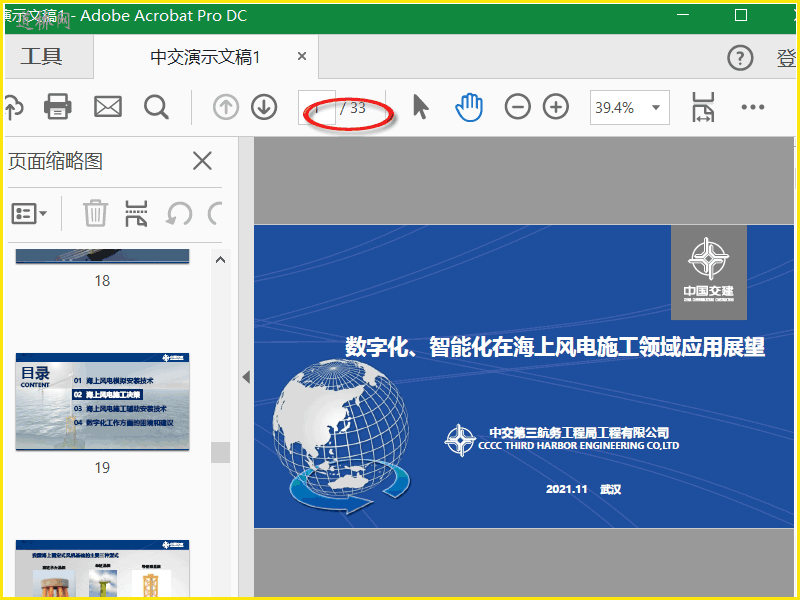800x600 pixels.
Task: Click the fit page width icon
Action: [703, 107]
